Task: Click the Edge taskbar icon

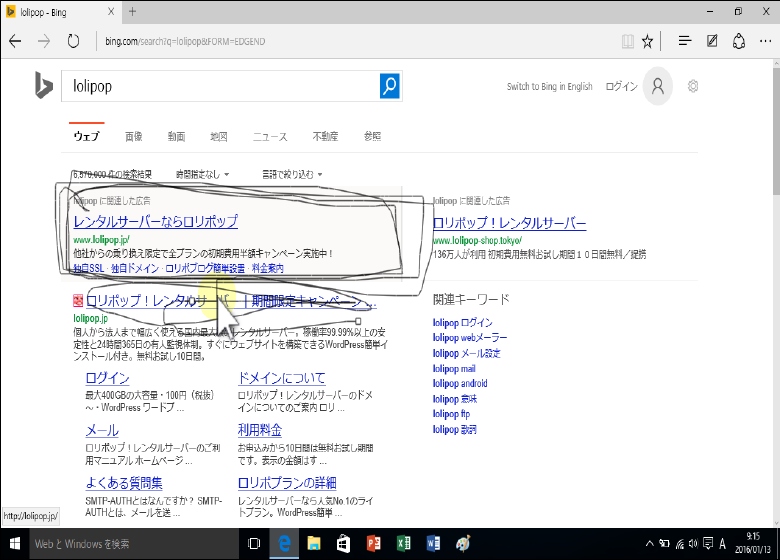Action: coord(285,544)
